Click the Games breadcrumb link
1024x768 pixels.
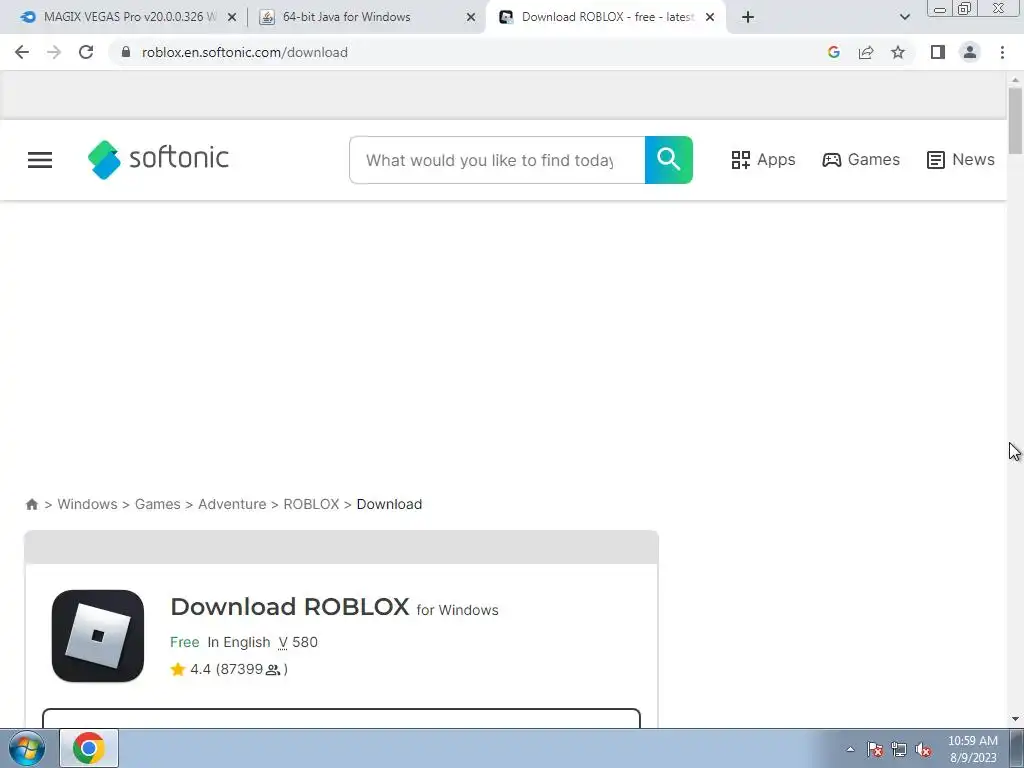tap(157, 504)
